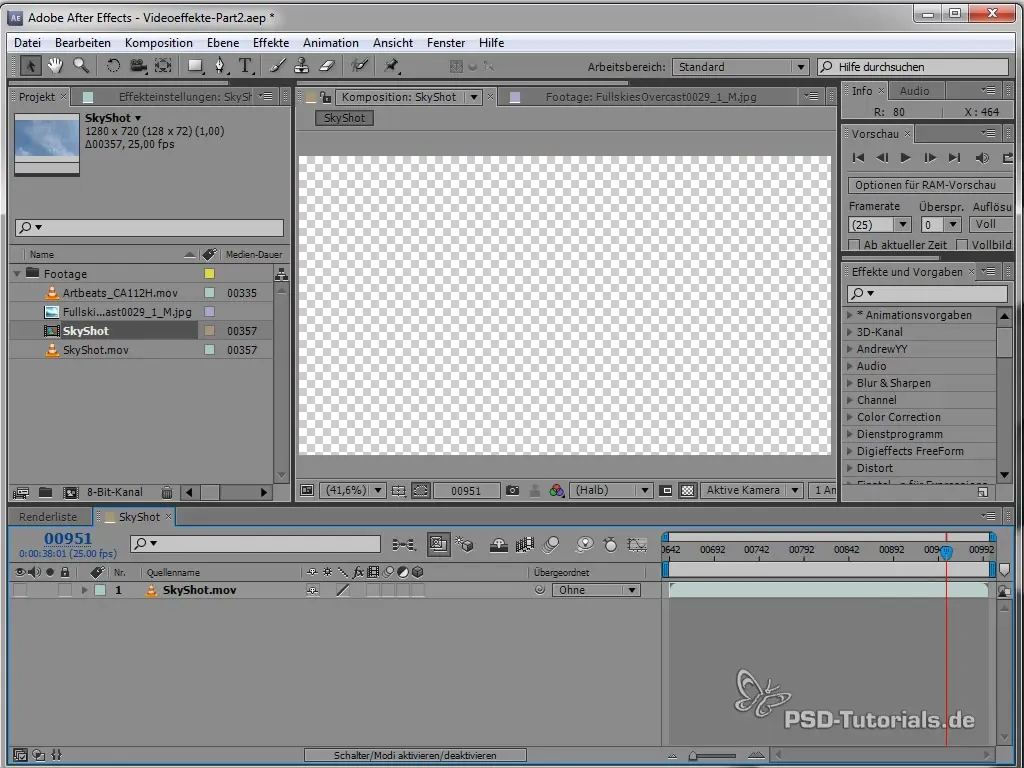The image size is (1024, 768).
Task: Toggle lock on SkyShot.mov layer
Action: [65, 590]
